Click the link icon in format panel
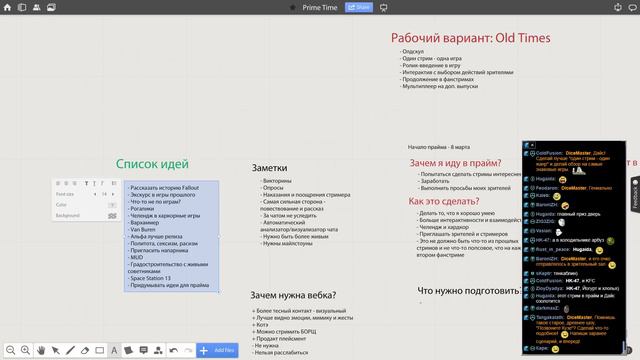 tap(114, 183)
